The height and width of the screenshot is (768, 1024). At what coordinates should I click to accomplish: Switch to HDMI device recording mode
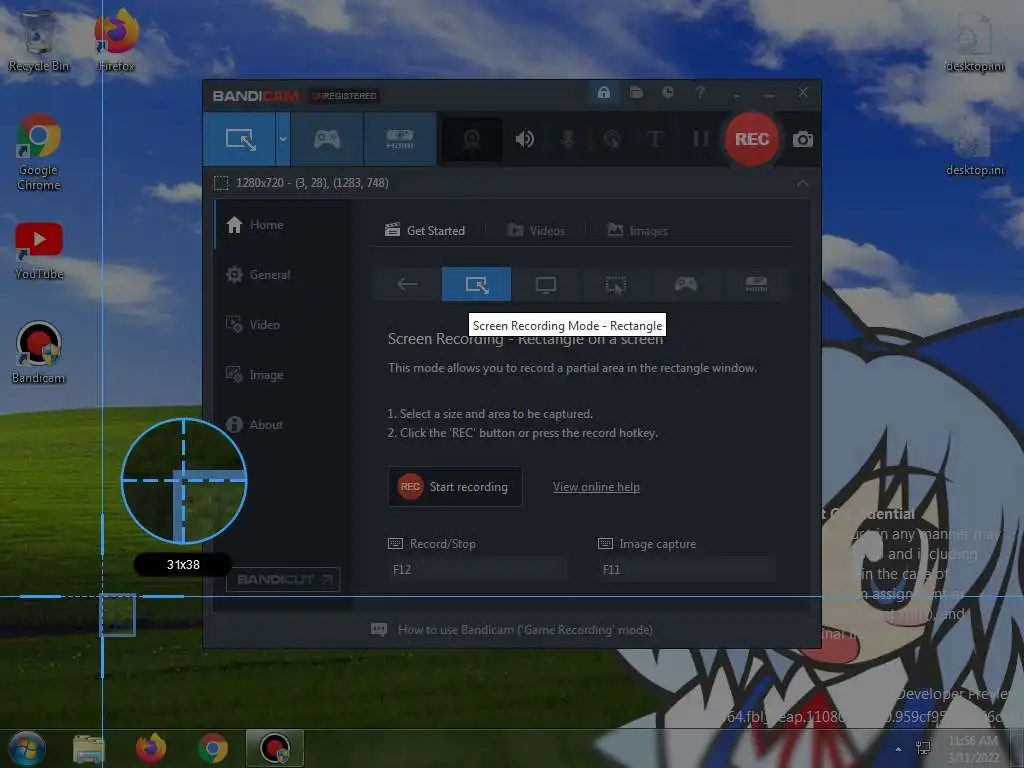(400, 139)
